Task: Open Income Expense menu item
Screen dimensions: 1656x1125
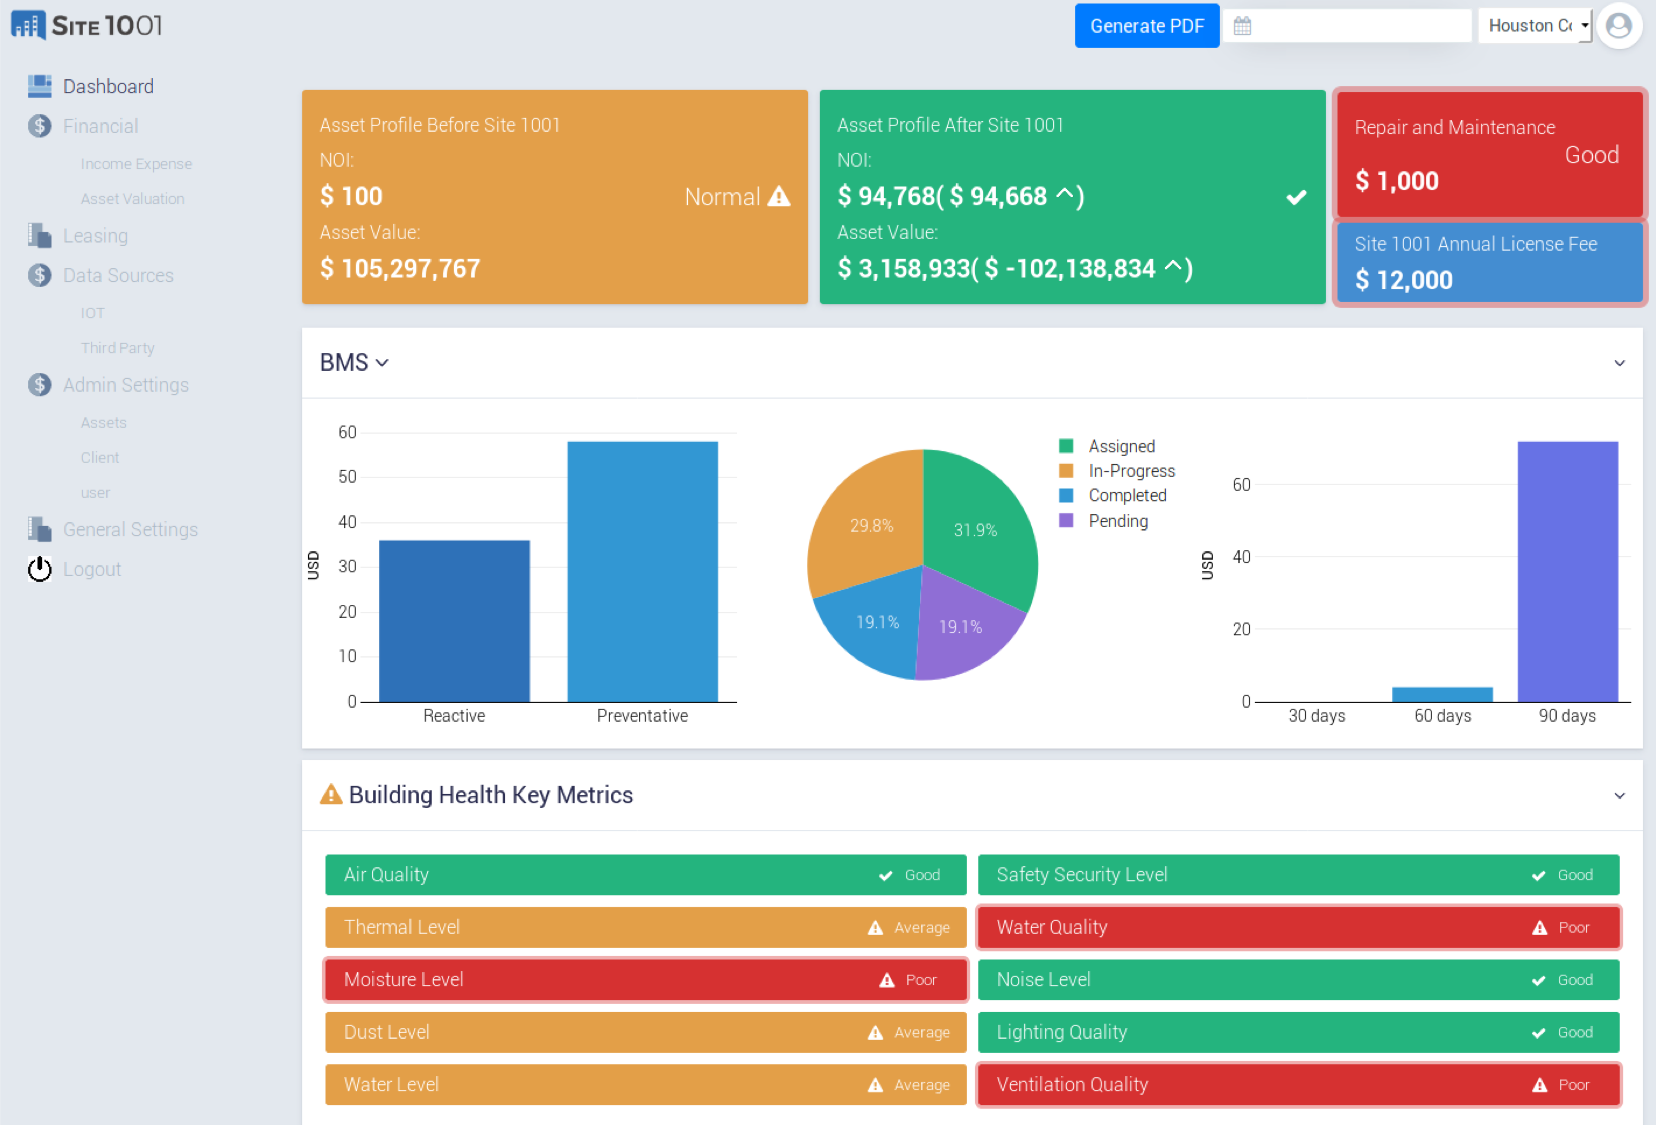Action: pos(136,164)
